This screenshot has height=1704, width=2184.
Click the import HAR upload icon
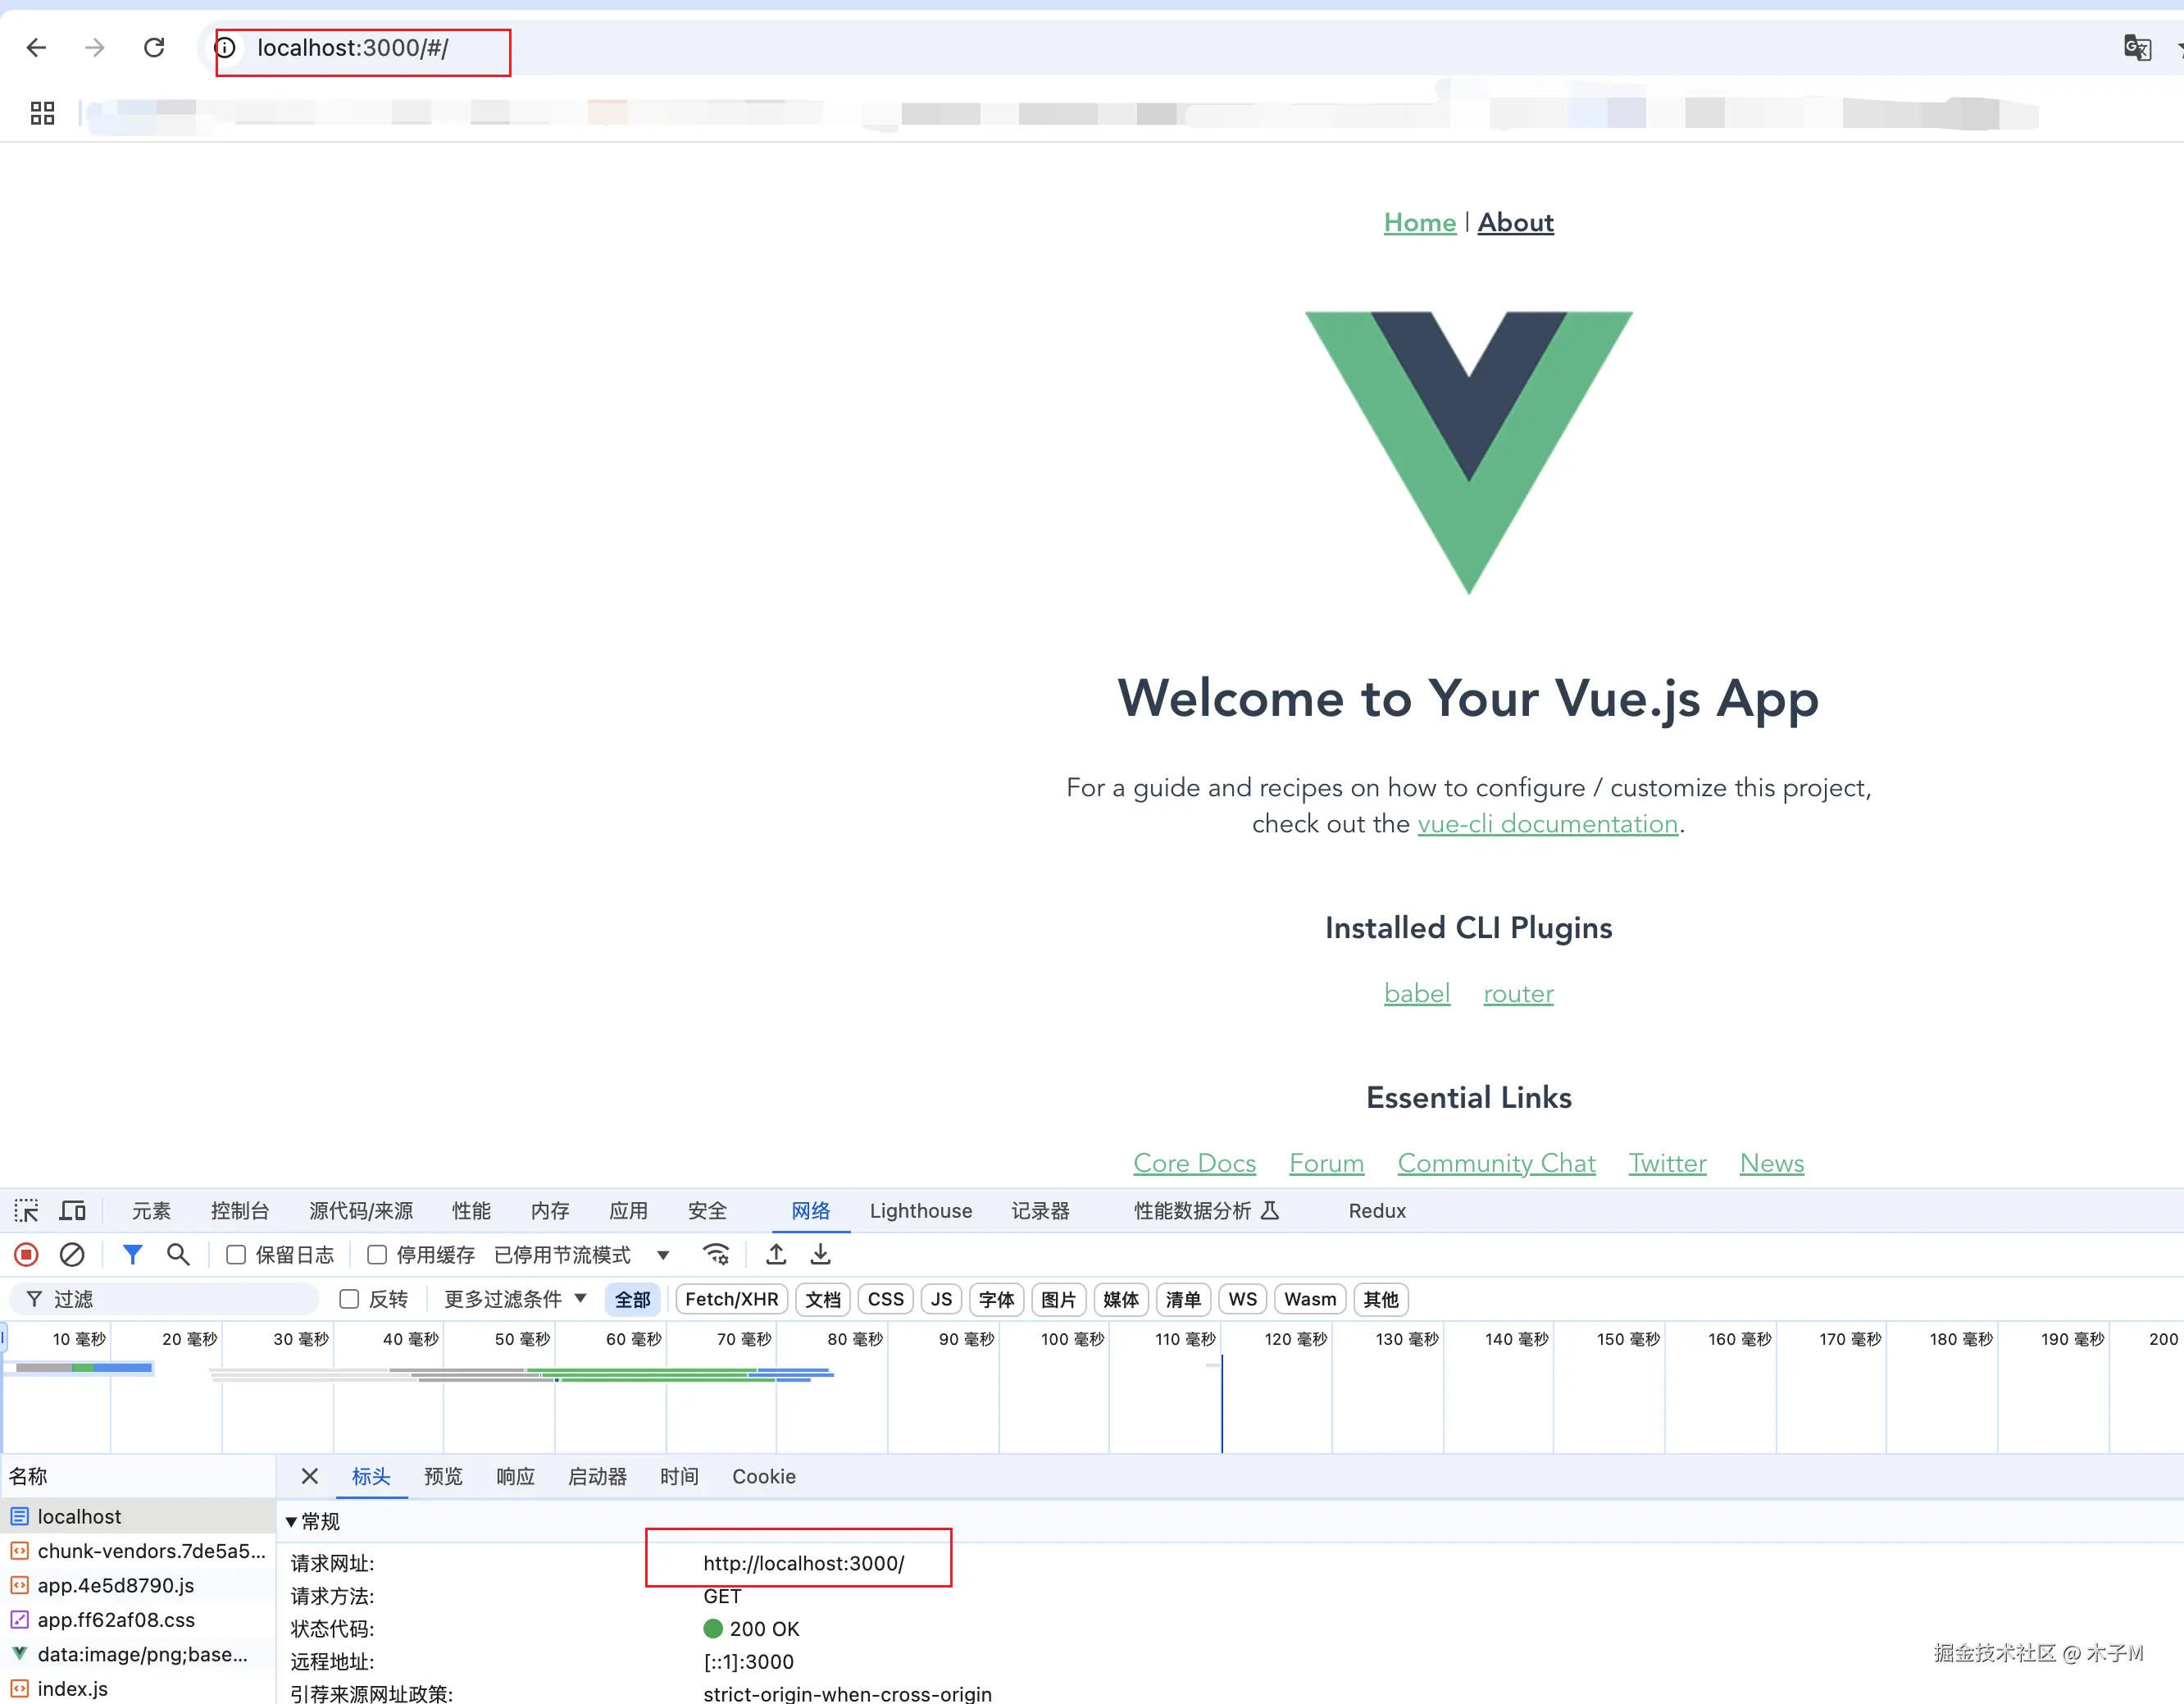point(776,1254)
